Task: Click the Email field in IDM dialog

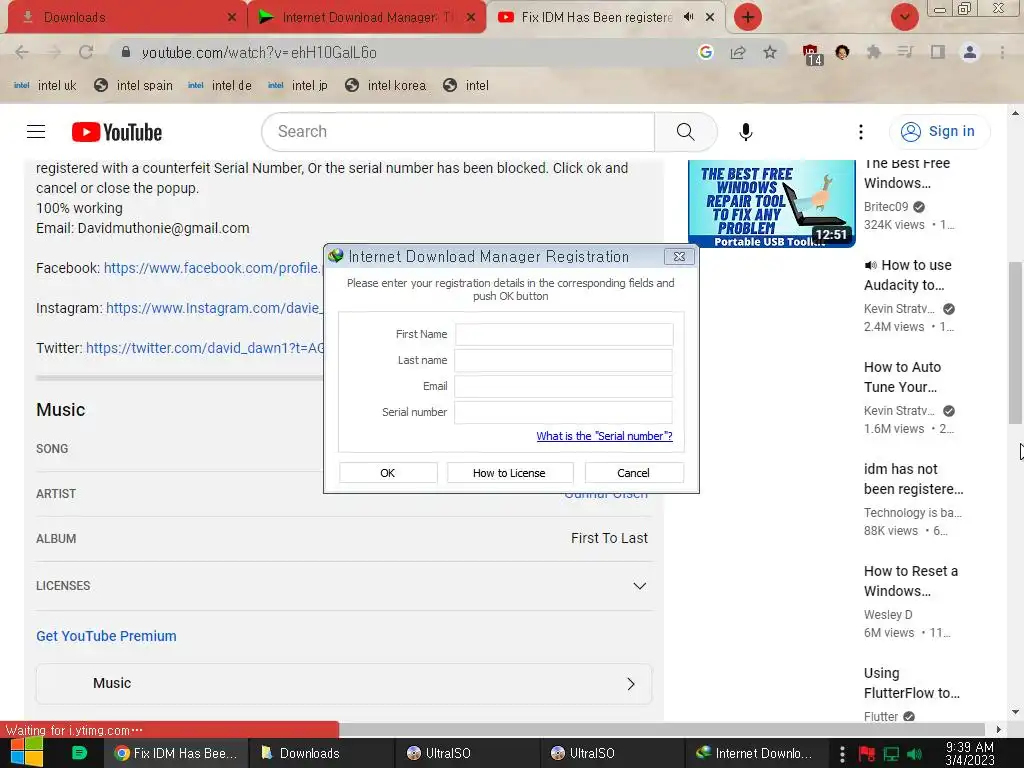Action: click(564, 387)
